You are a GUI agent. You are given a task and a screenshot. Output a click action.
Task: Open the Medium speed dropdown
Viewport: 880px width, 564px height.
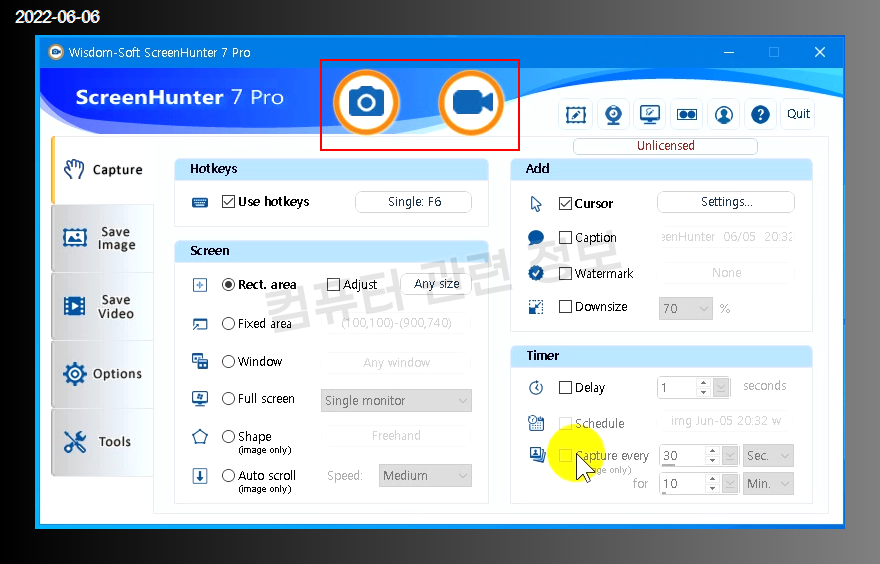pos(425,475)
